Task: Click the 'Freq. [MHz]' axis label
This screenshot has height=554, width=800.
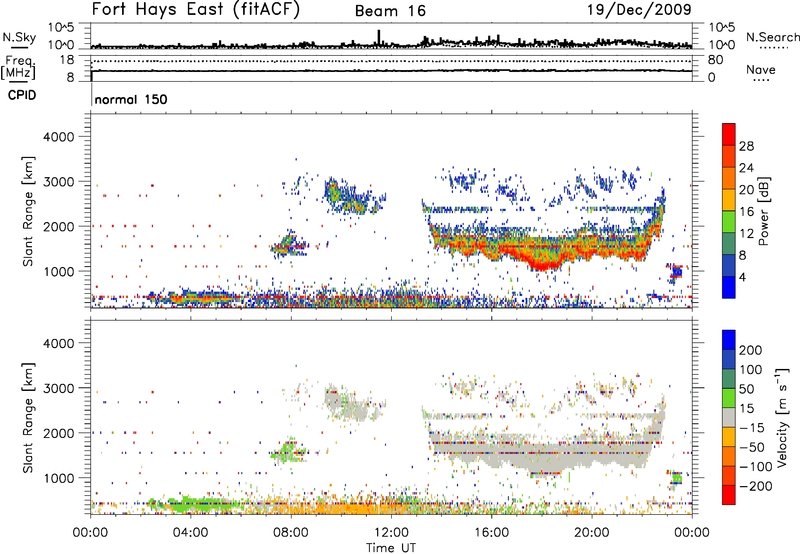Action: [18, 67]
